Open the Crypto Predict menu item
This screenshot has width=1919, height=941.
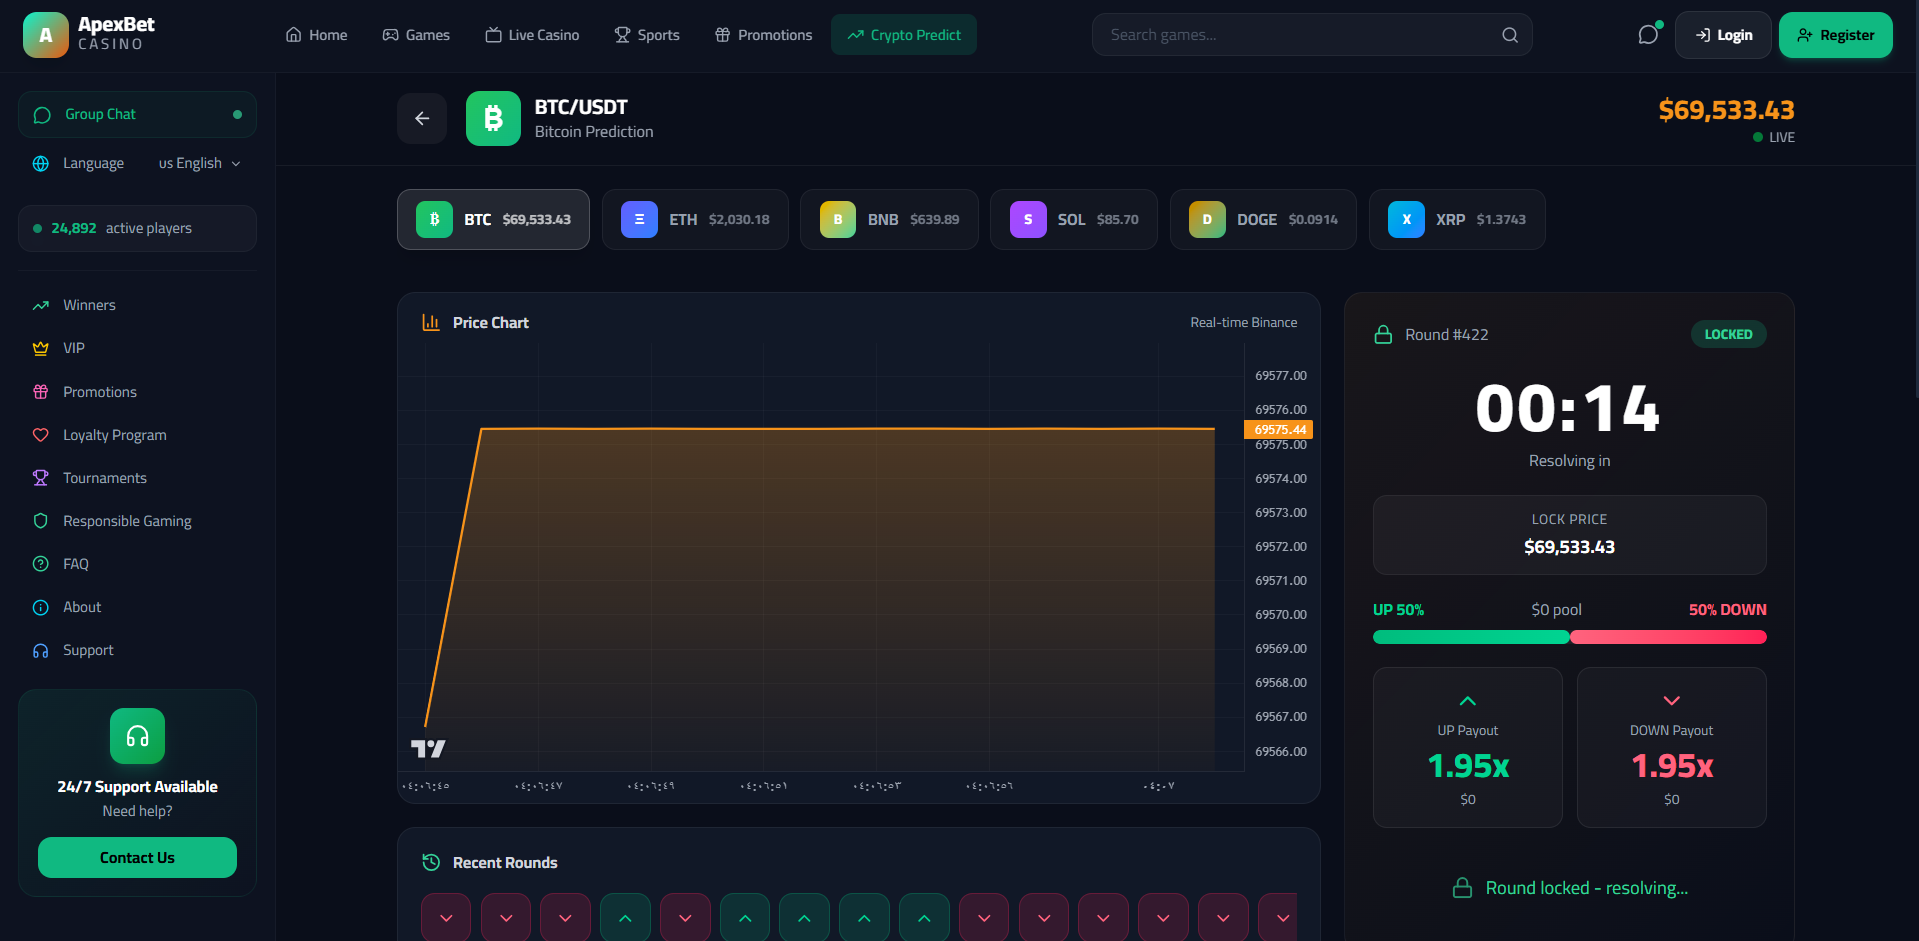[x=904, y=35]
